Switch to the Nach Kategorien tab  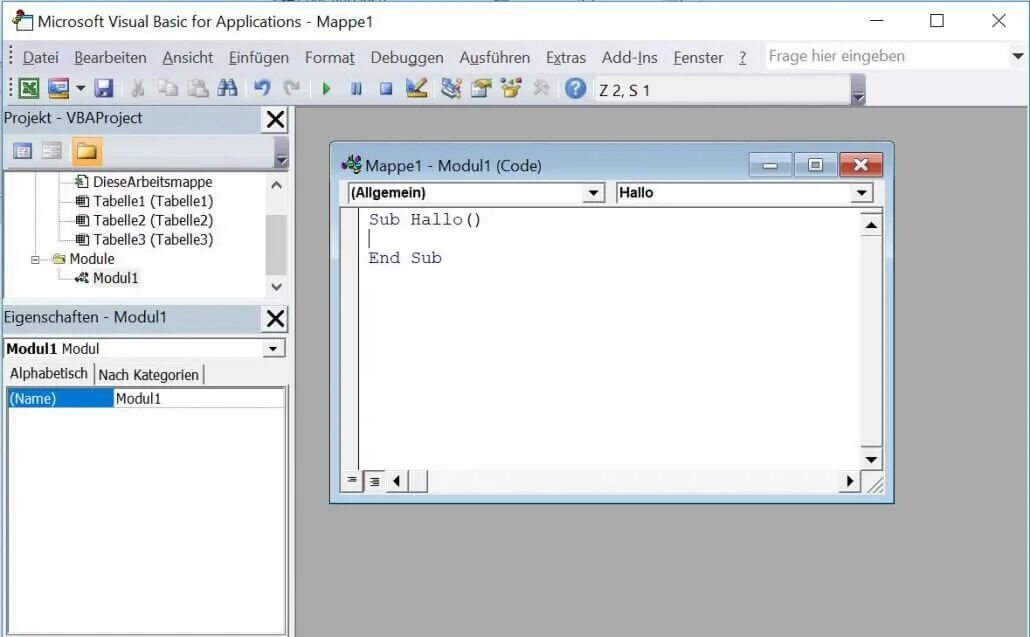pyautogui.click(x=148, y=375)
